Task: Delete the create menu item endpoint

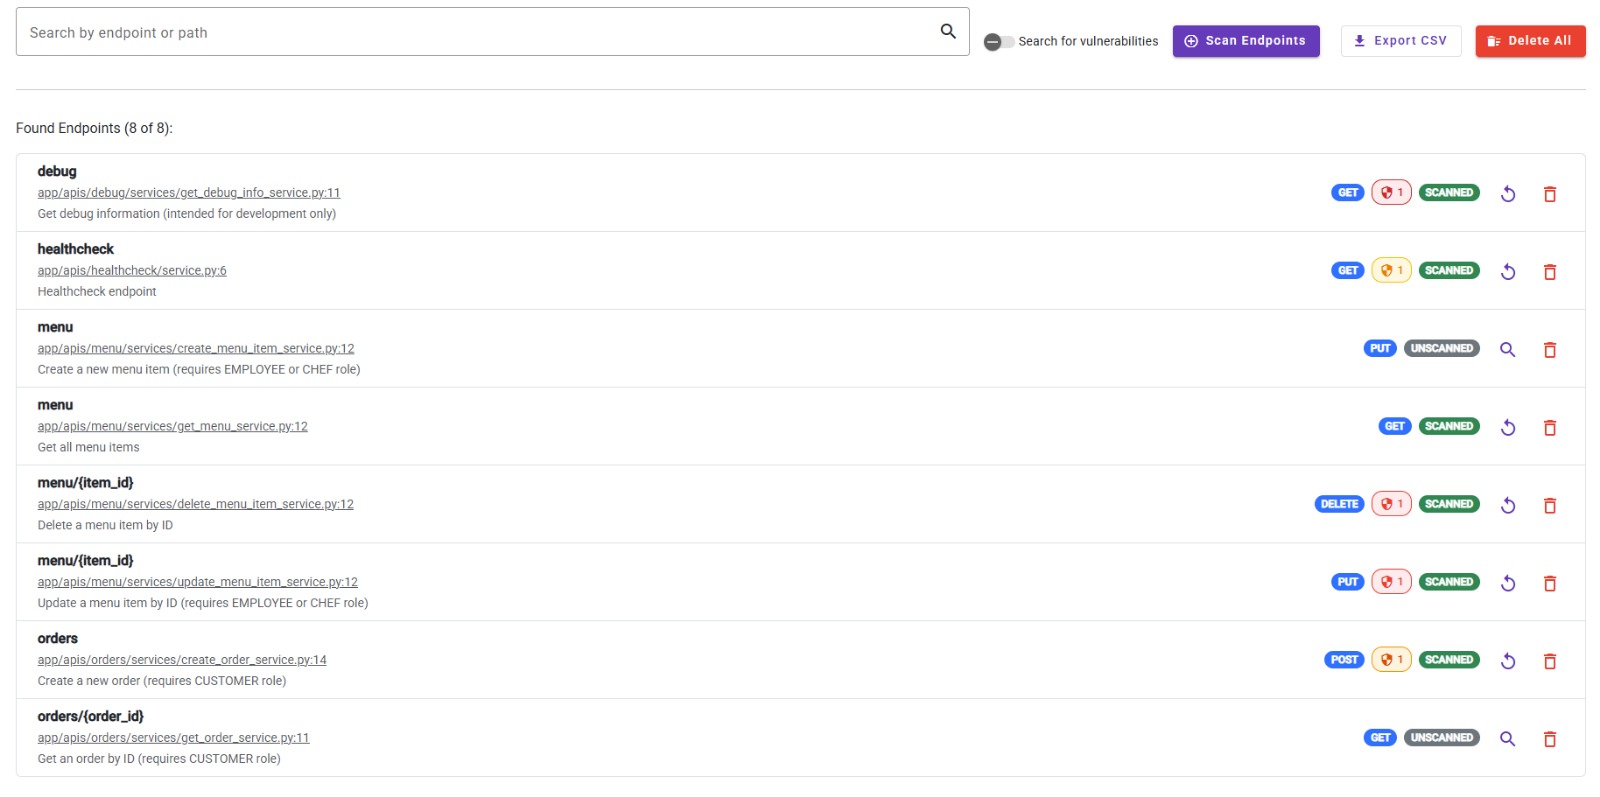Action: 1550,350
